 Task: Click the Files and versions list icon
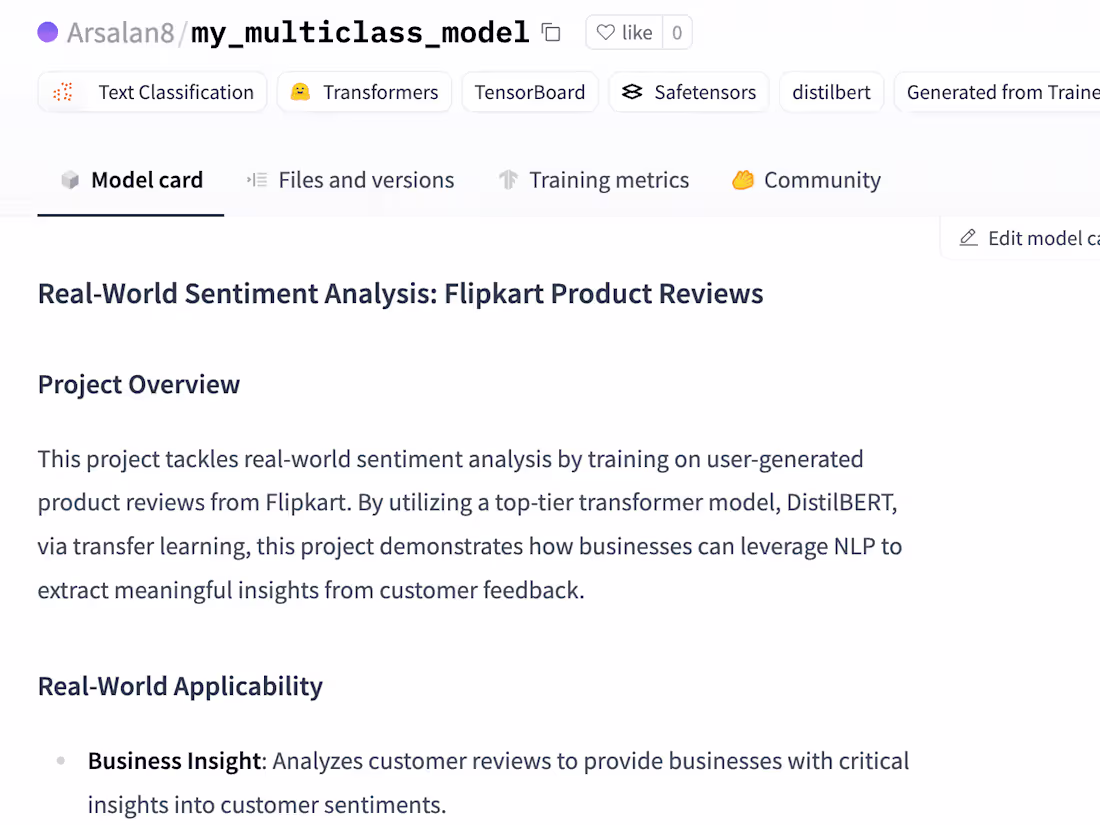click(257, 180)
